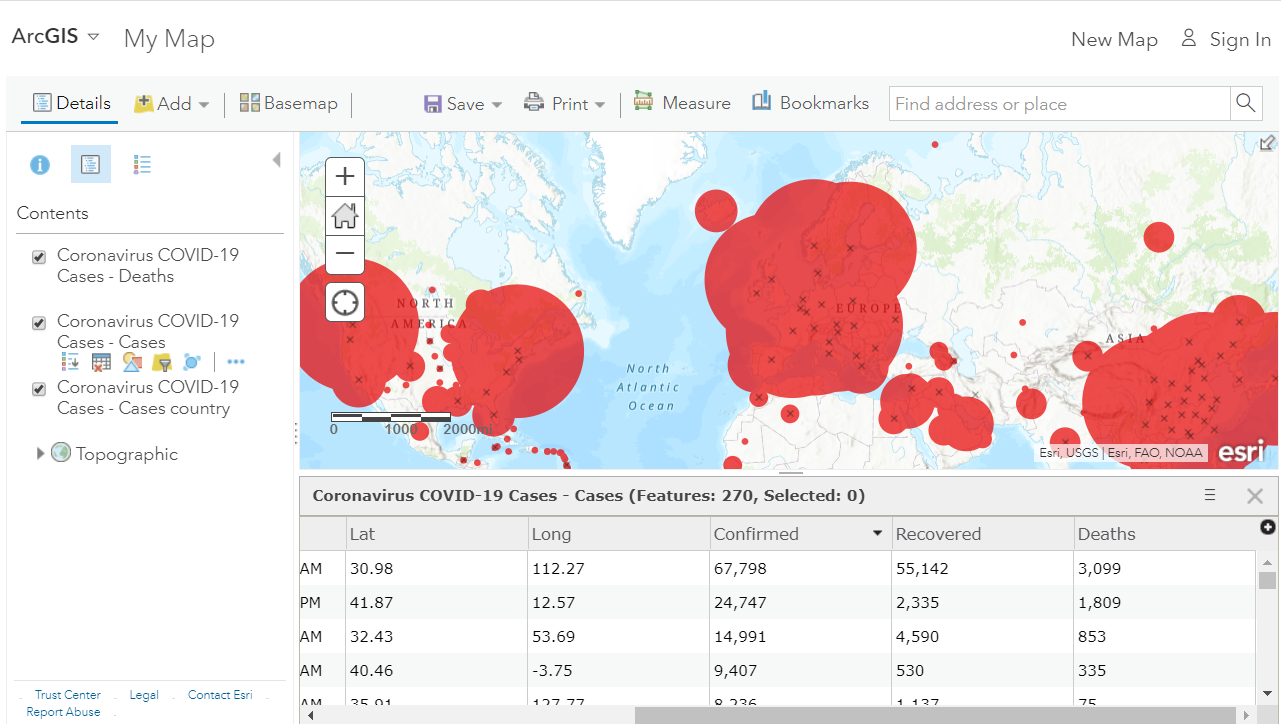Hide table icon under Cases layer

[101, 362]
